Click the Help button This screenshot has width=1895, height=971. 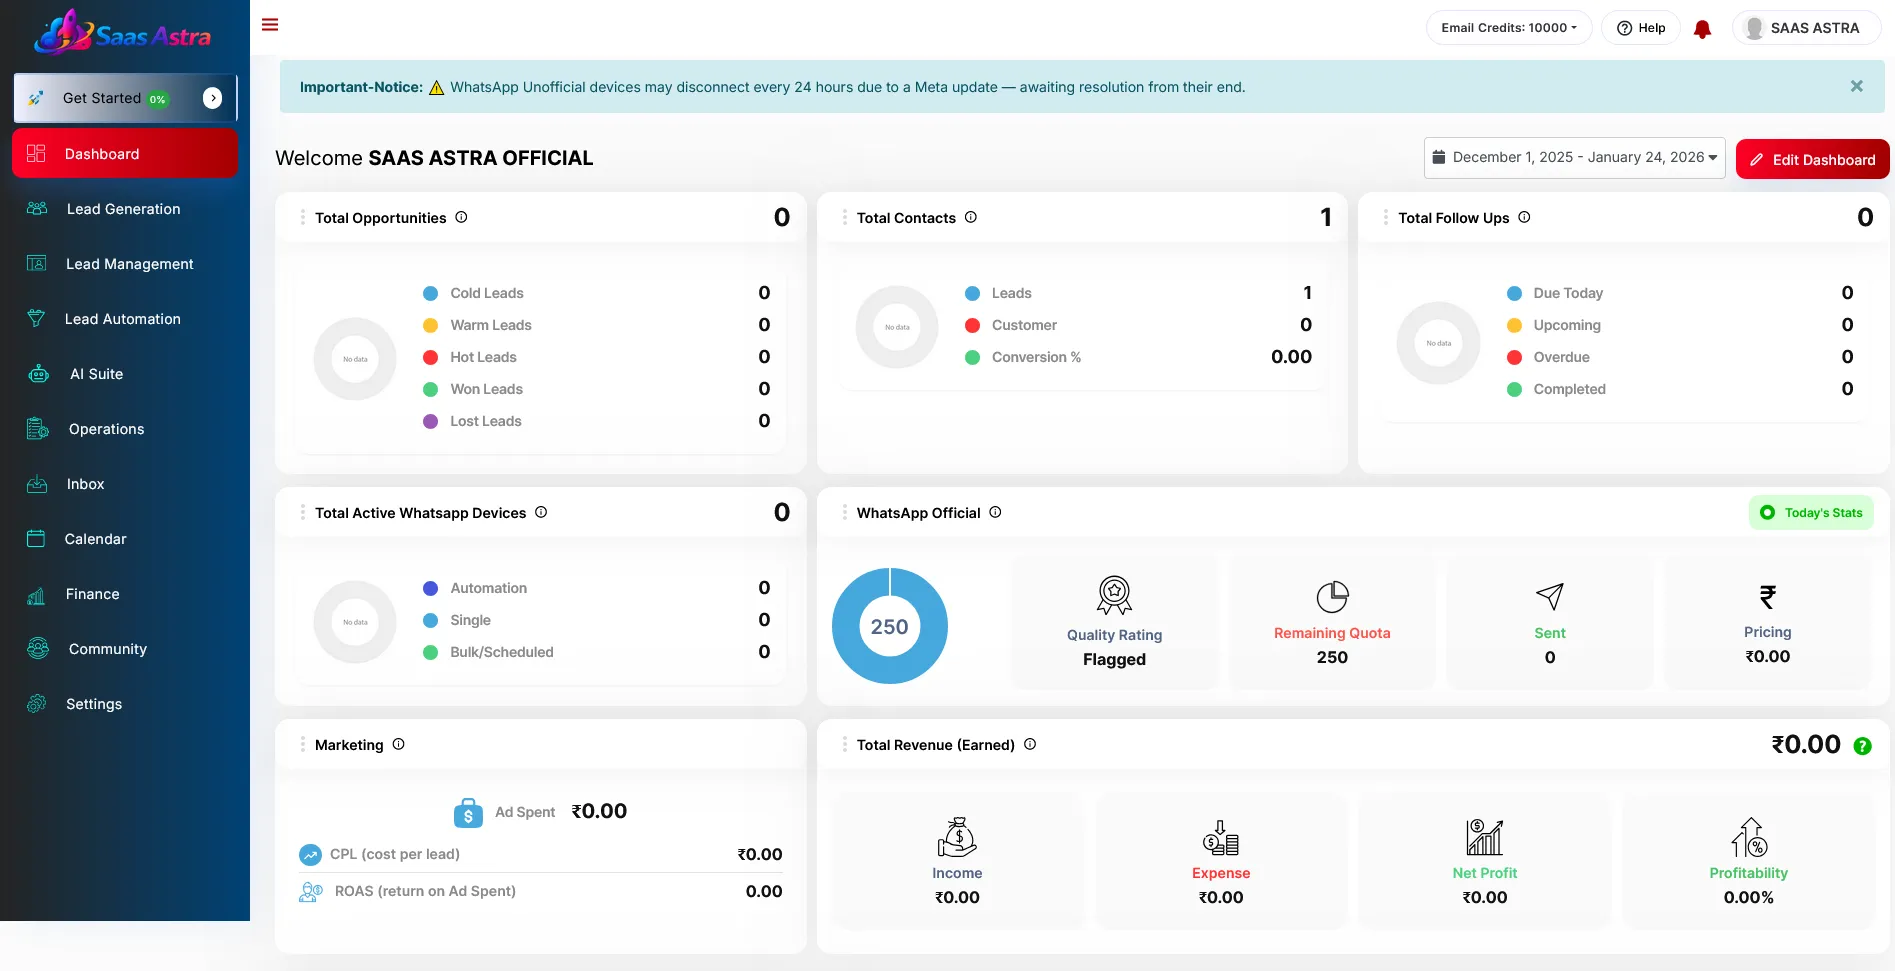click(x=1640, y=28)
